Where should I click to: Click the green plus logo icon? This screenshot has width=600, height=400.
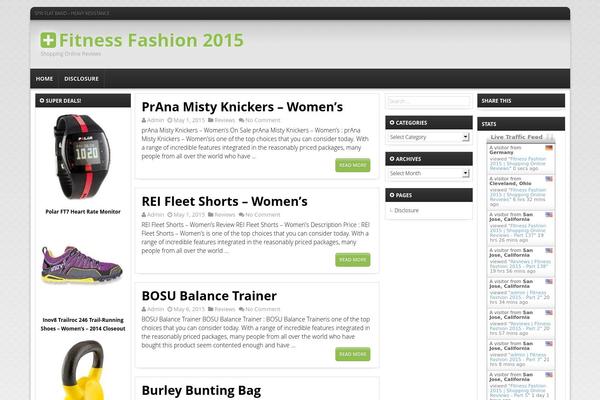pyautogui.click(x=48, y=40)
